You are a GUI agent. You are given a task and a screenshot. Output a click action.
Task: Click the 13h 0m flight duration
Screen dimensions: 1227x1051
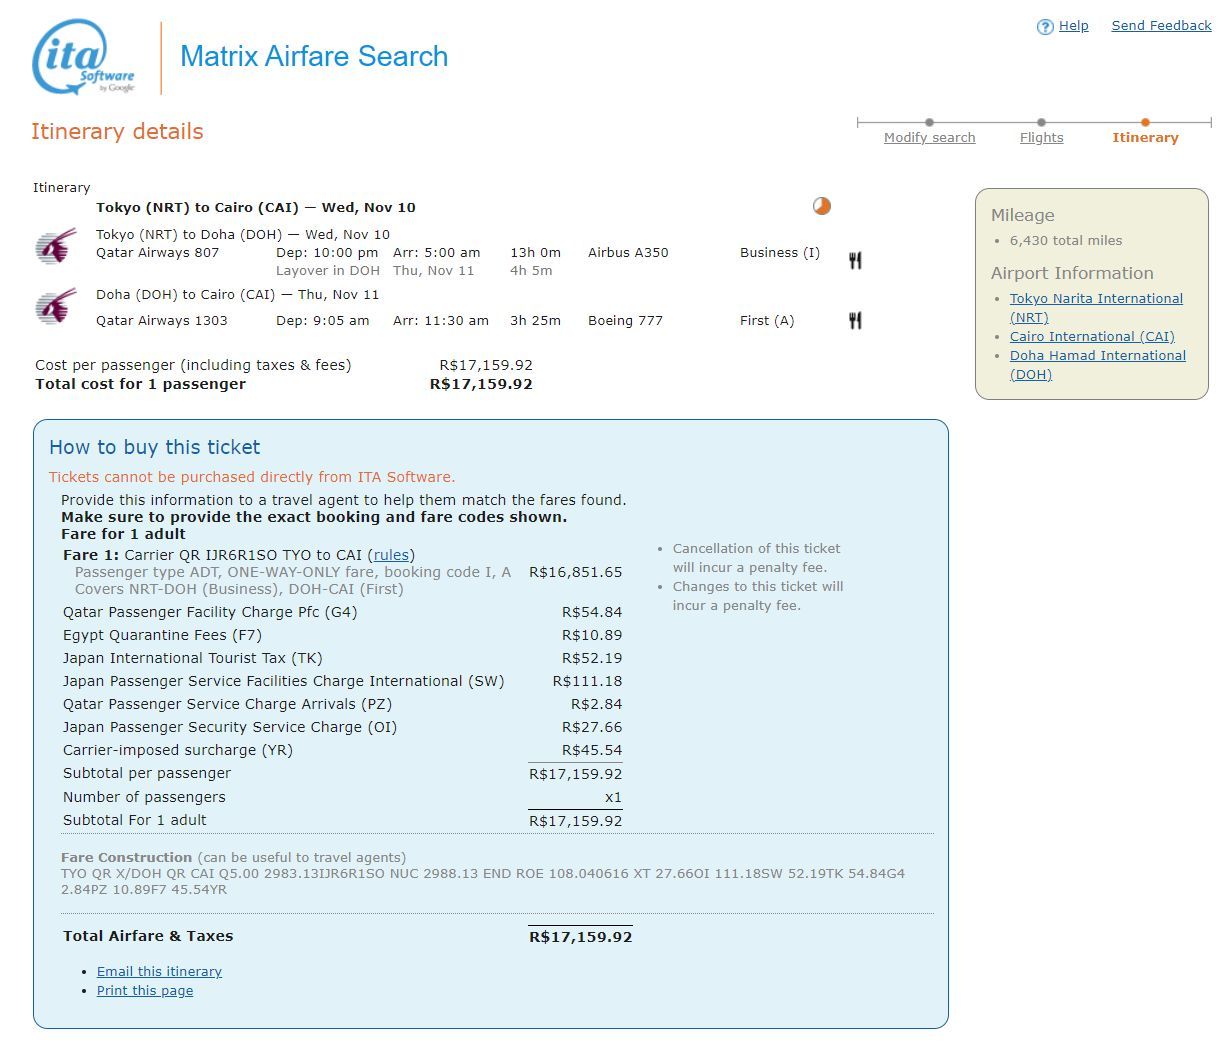pos(535,253)
